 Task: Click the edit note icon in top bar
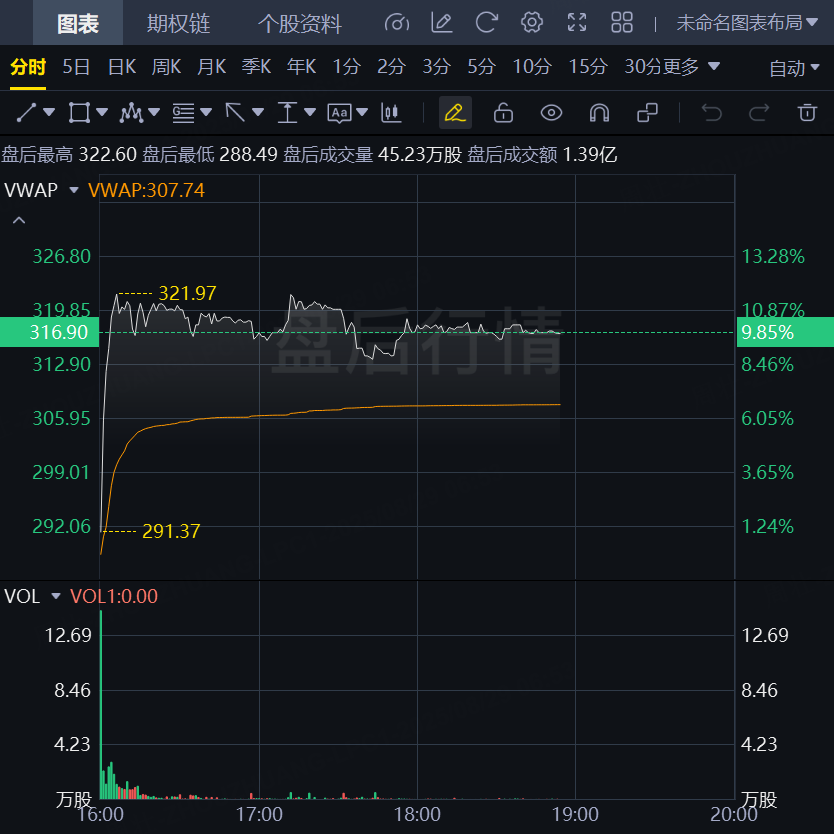[x=441, y=23]
